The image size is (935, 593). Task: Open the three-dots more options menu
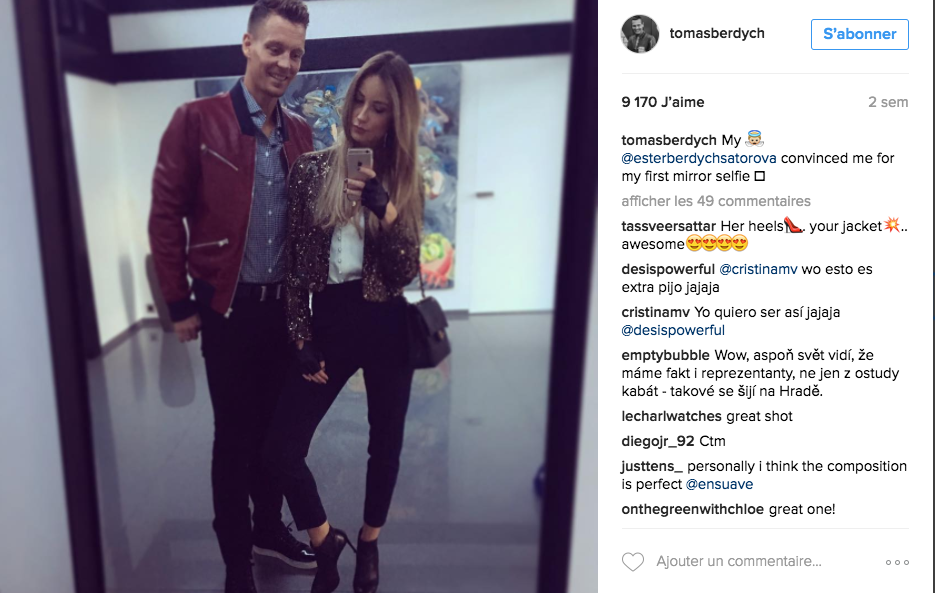point(897,563)
